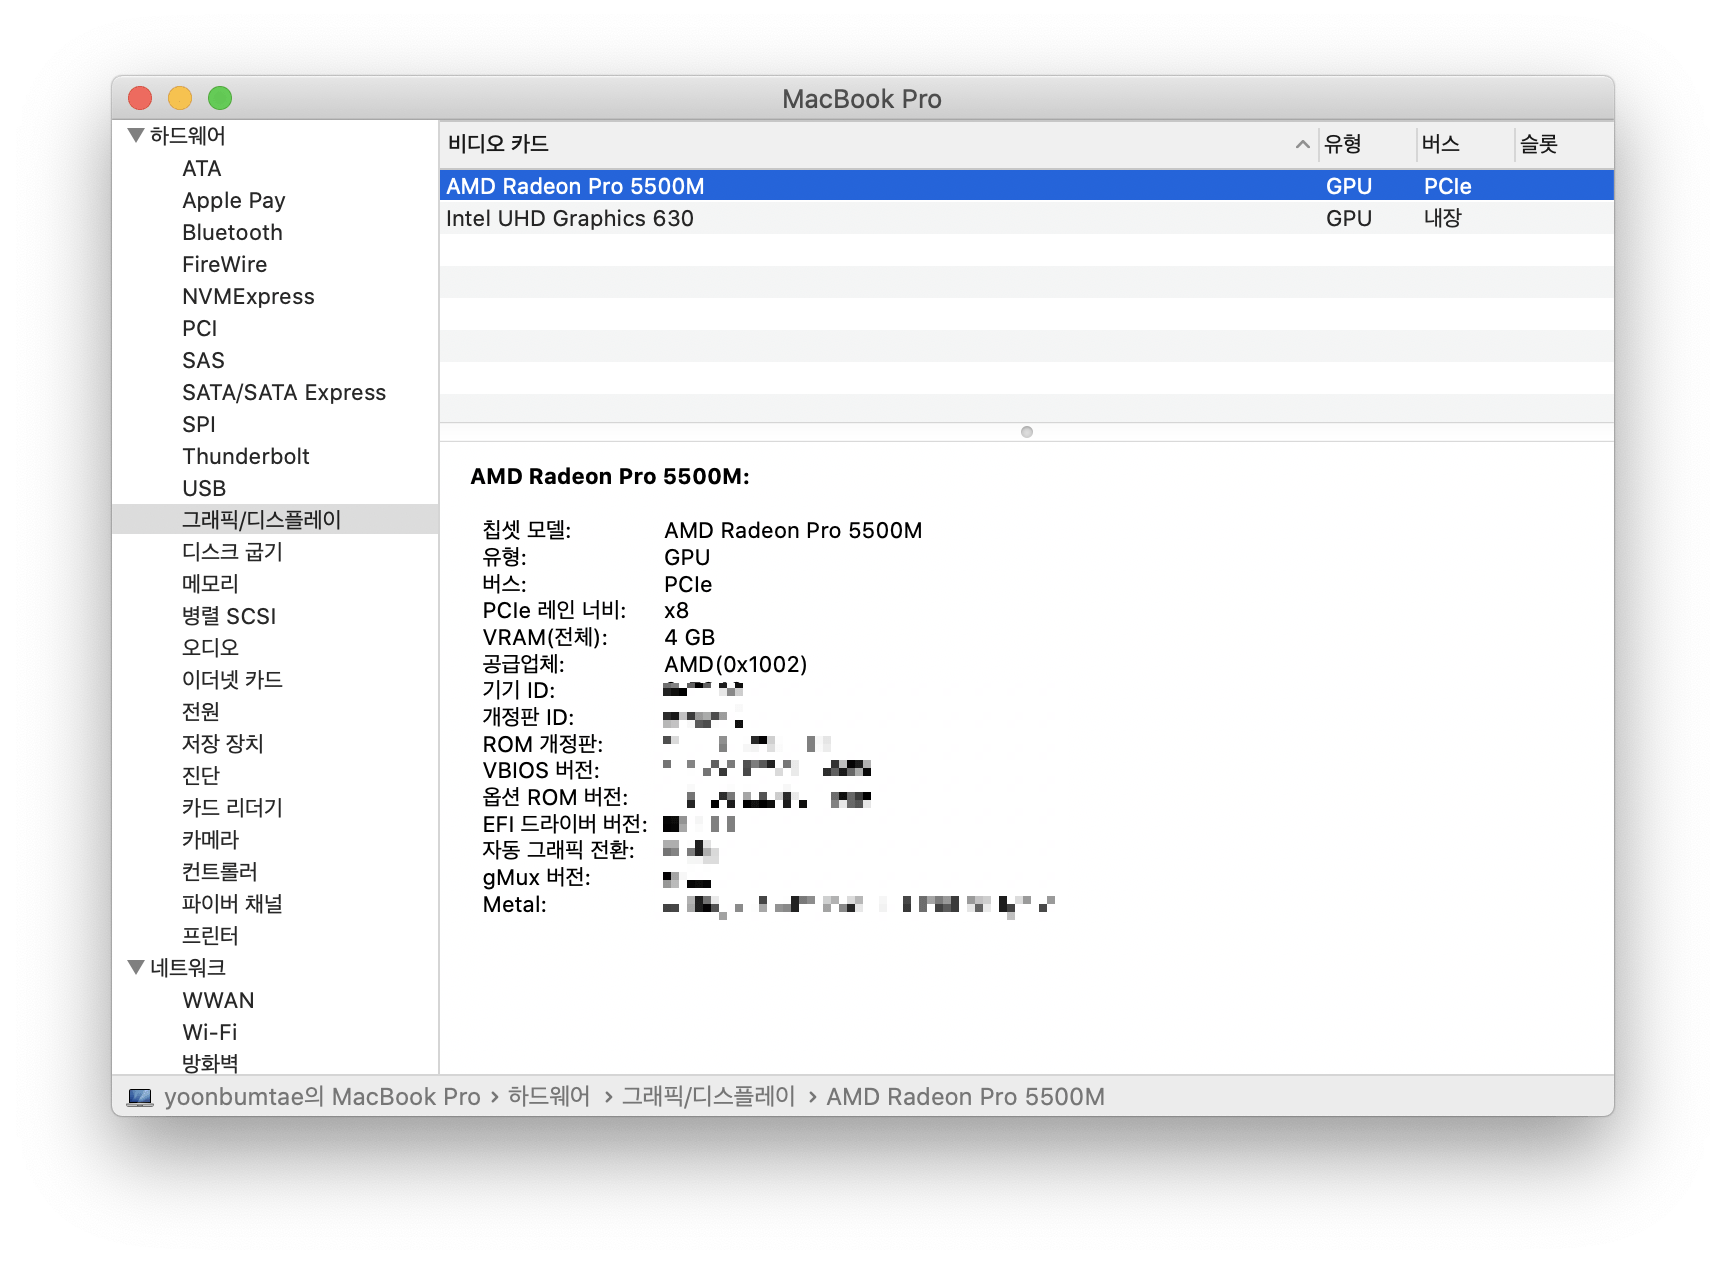Select Thunderbolt in the sidebar
Viewport: 1726px width, 1264px height.
point(245,456)
